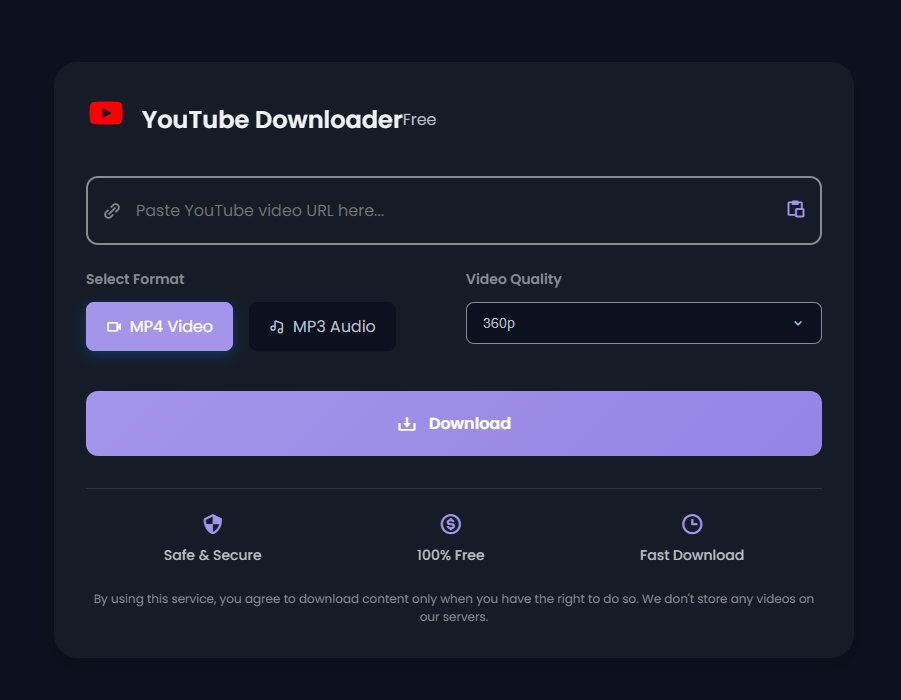Image resolution: width=901 pixels, height=700 pixels.
Task: Click the shield icon above Safe & Secure
Action: point(212,523)
